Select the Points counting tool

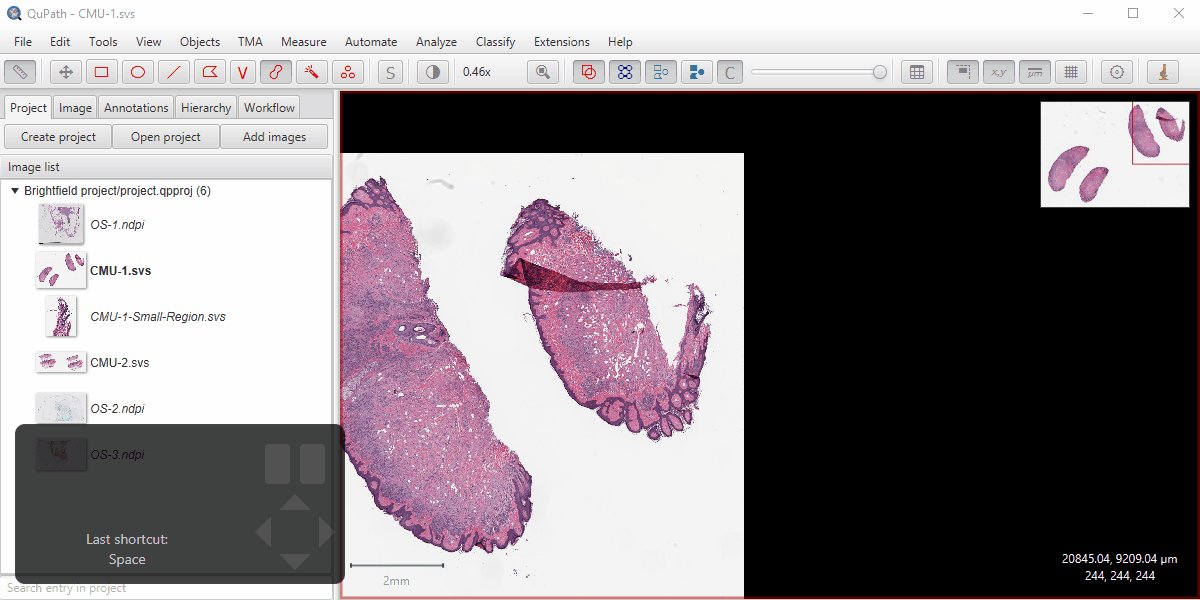point(347,72)
